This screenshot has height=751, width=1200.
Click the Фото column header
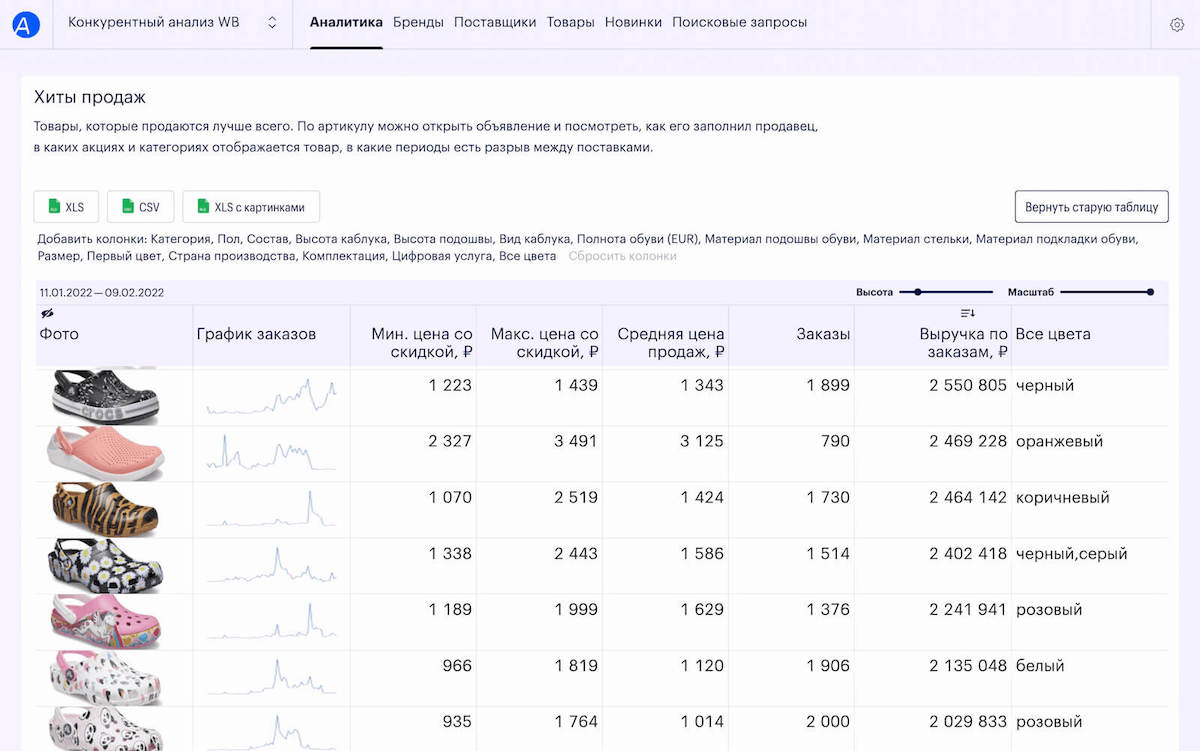(59, 334)
